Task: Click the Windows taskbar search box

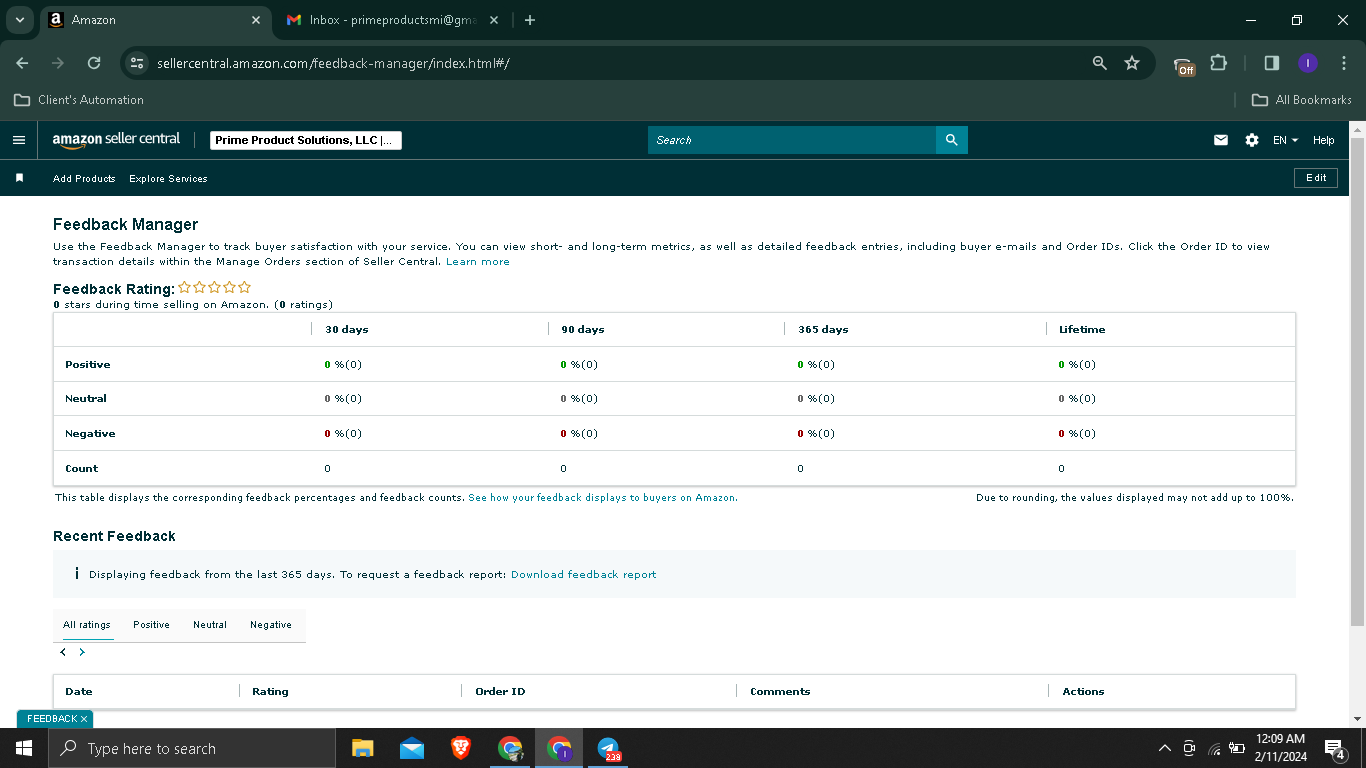Action: tap(192, 748)
